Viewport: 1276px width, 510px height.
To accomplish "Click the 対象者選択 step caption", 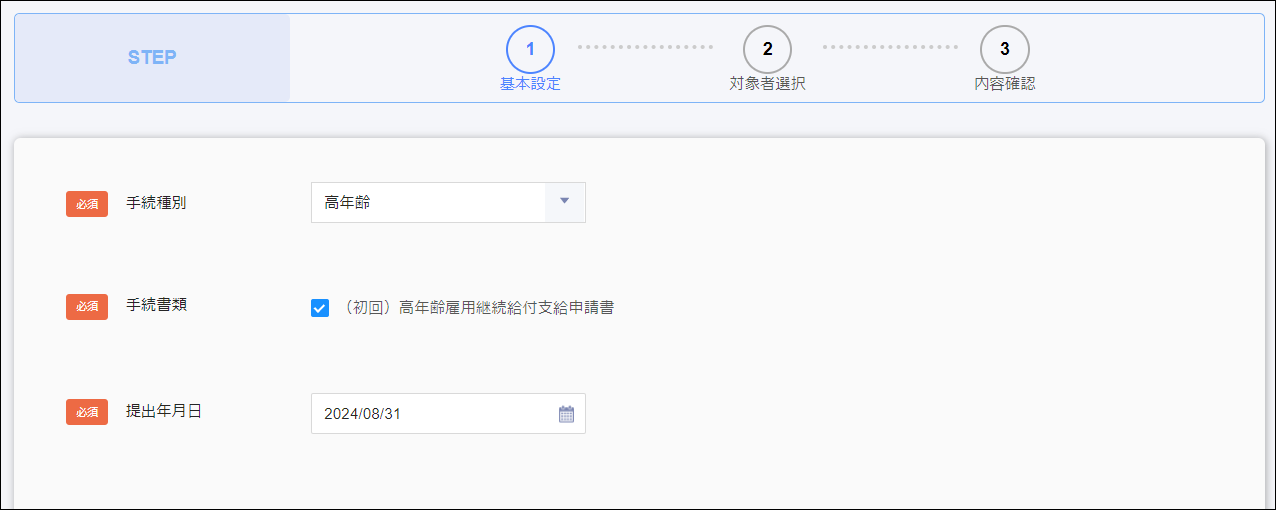I will (x=767, y=84).
